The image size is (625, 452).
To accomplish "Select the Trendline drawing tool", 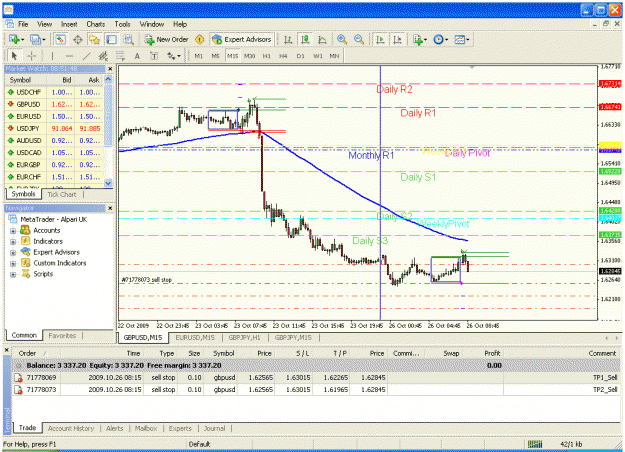I will coord(86,56).
